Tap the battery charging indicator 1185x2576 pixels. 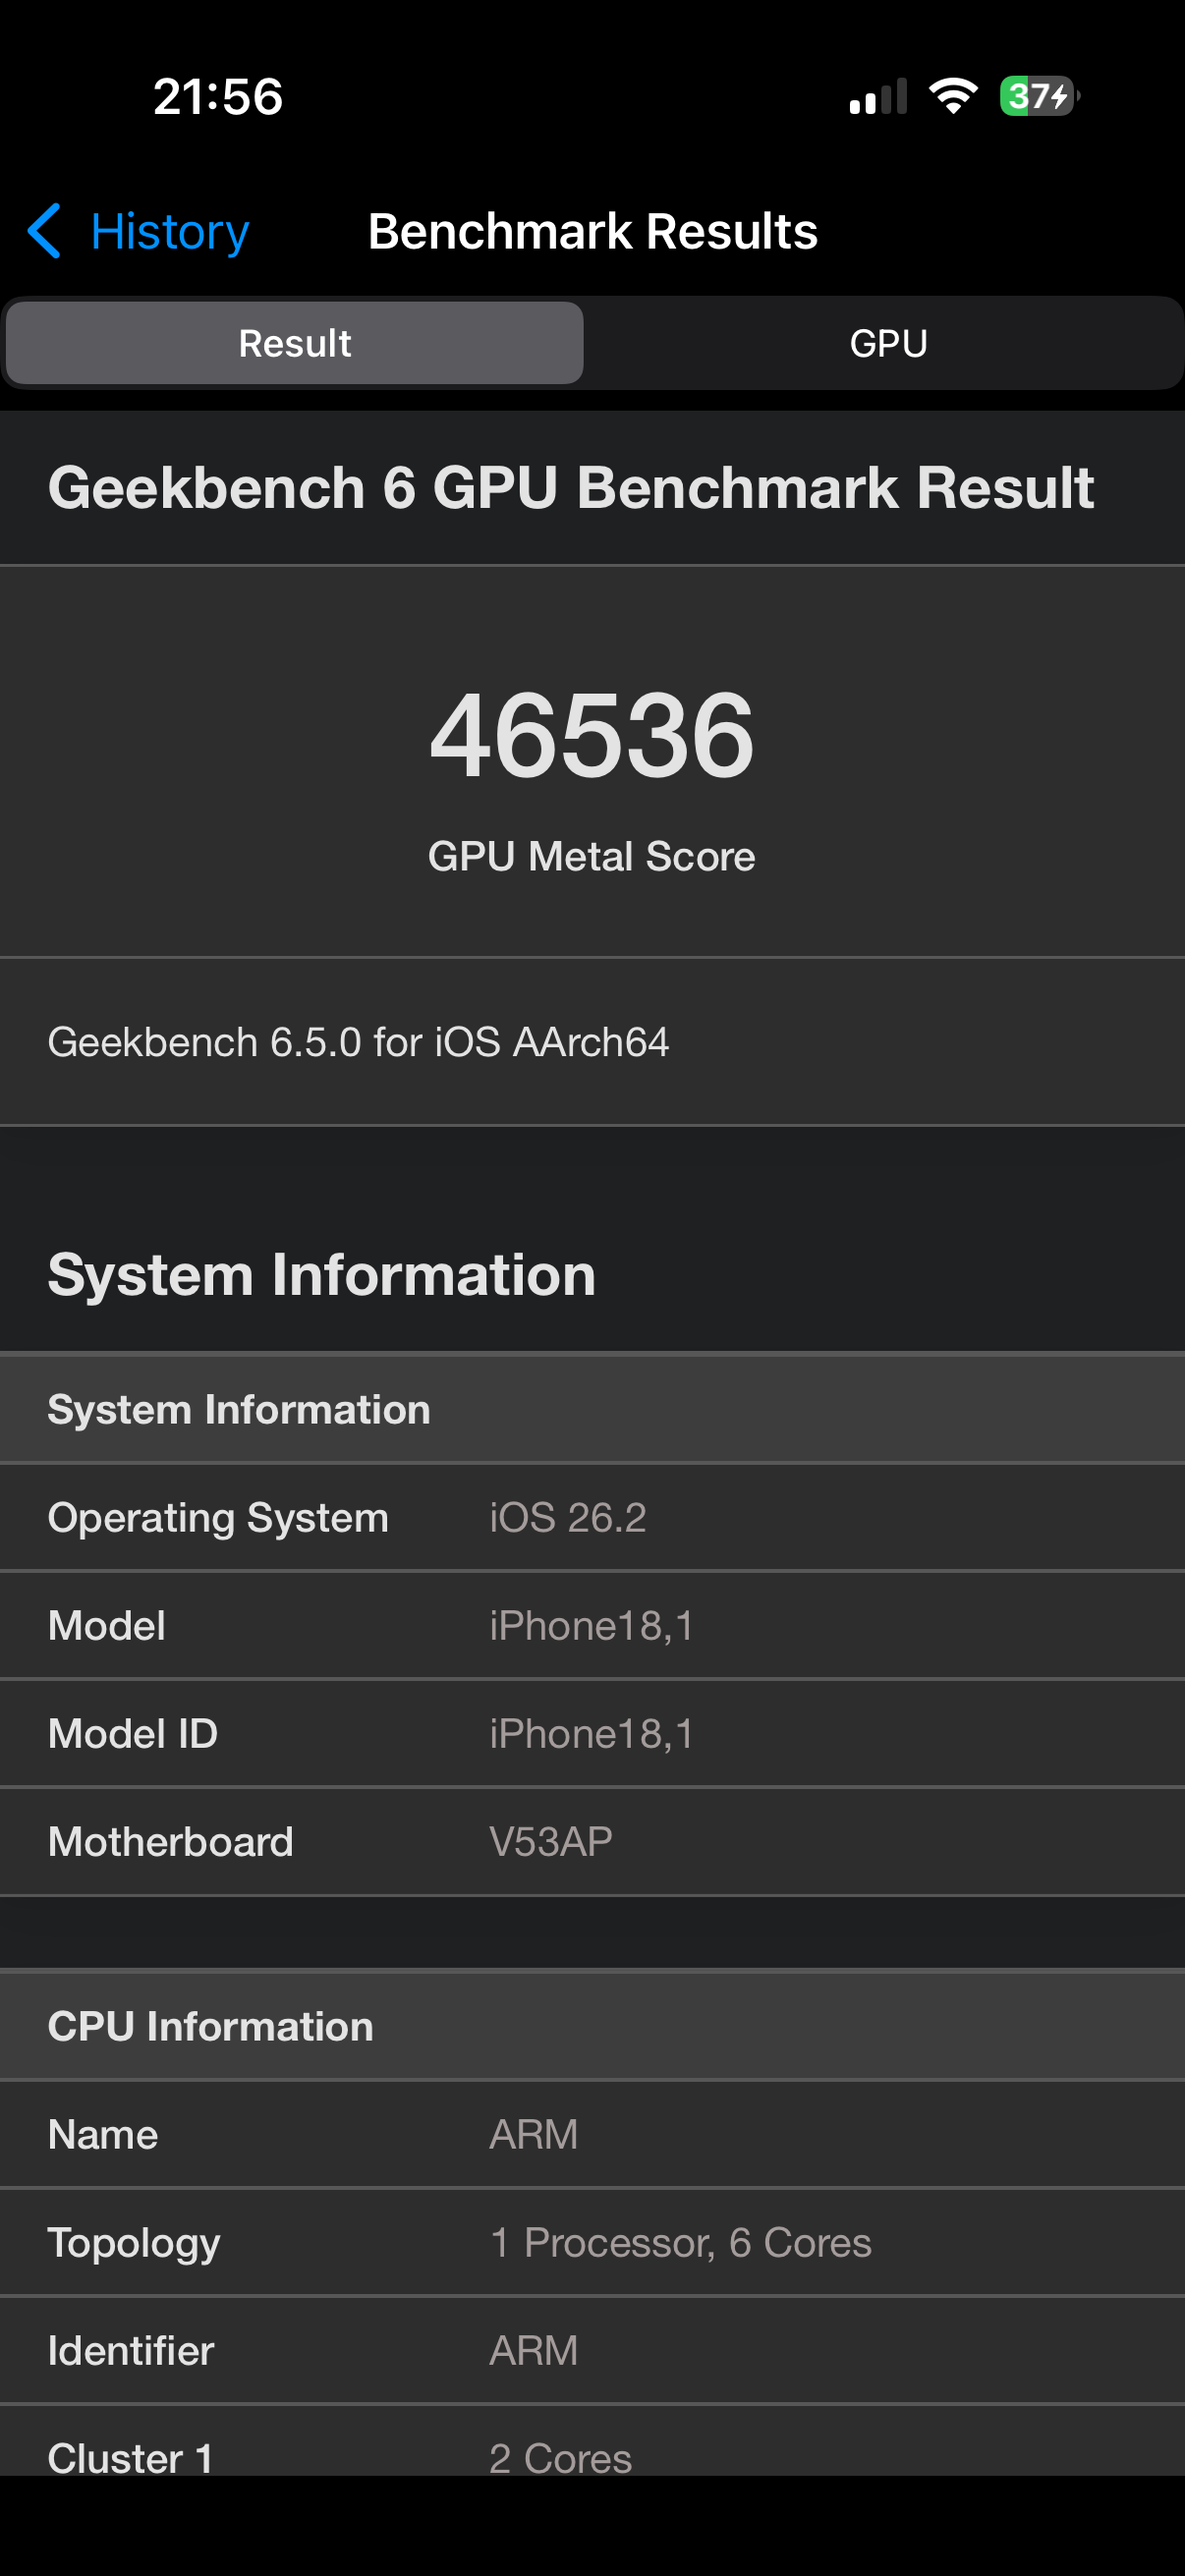(x=1039, y=96)
